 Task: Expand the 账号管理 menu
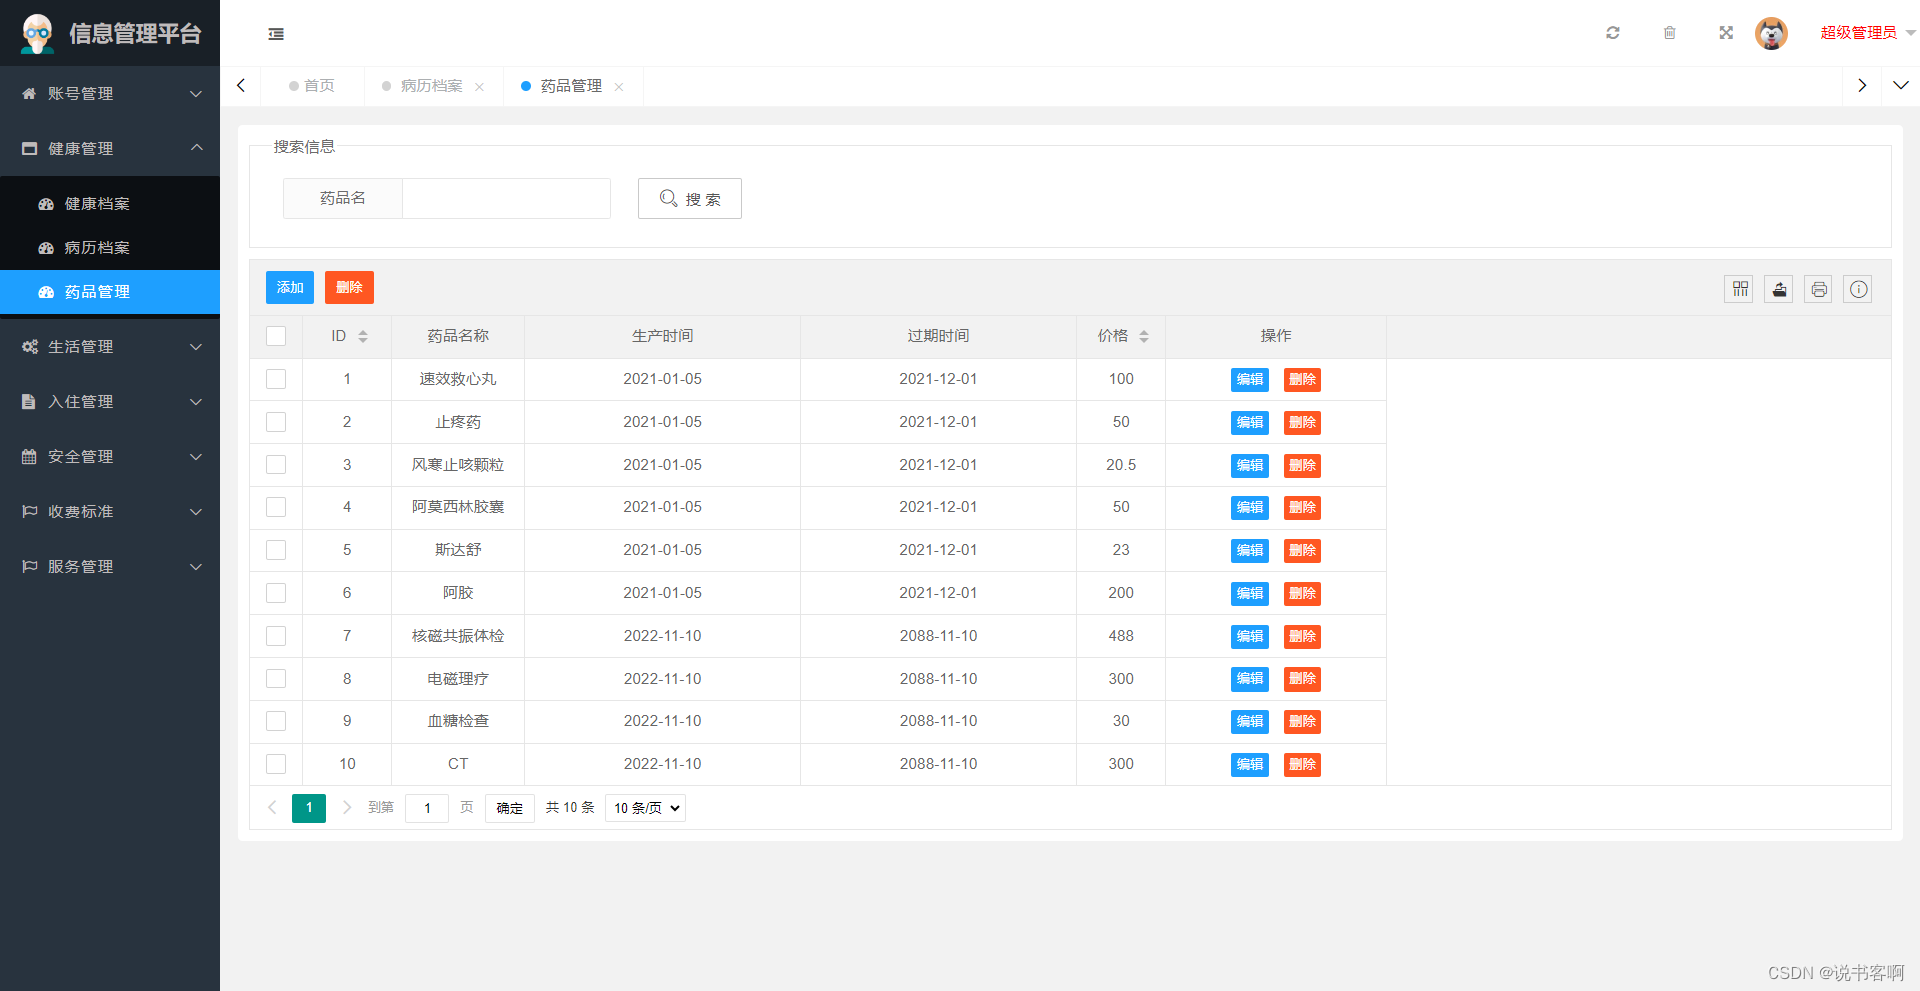click(110, 93)
